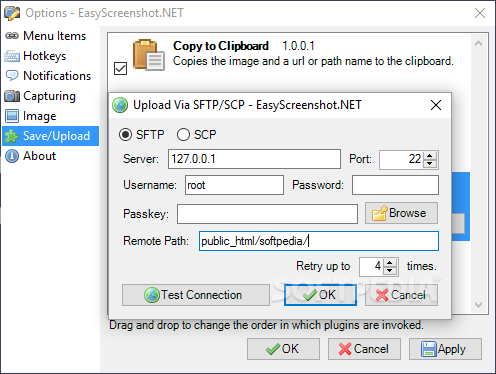Confirm SFTP dialog with OK
The height and width of the screenshot is (374, 496).
(x=320, y=295)
